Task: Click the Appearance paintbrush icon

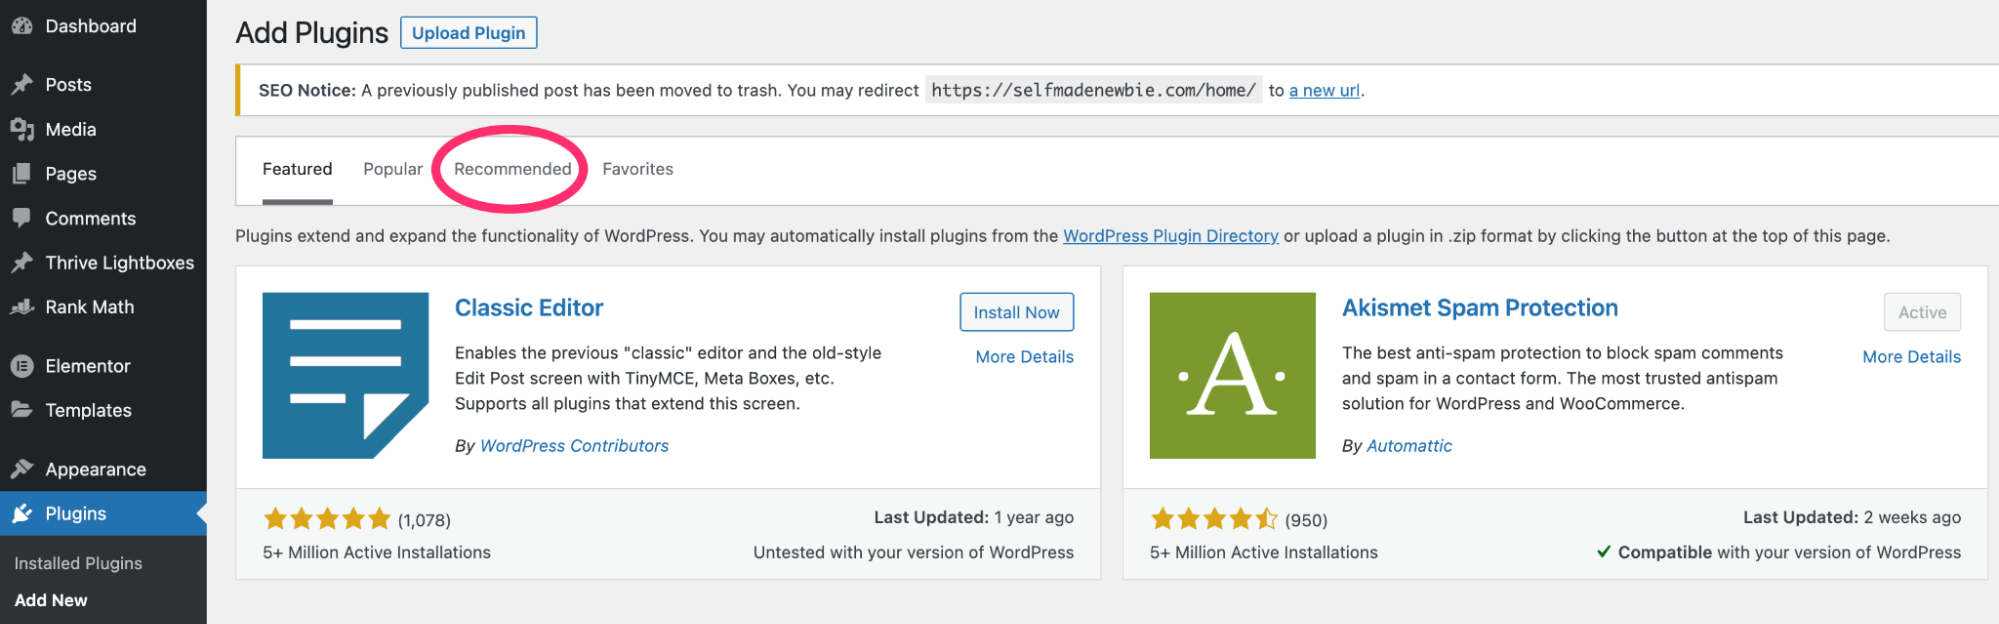Action: pyautogui.click(x=22, y=469)
